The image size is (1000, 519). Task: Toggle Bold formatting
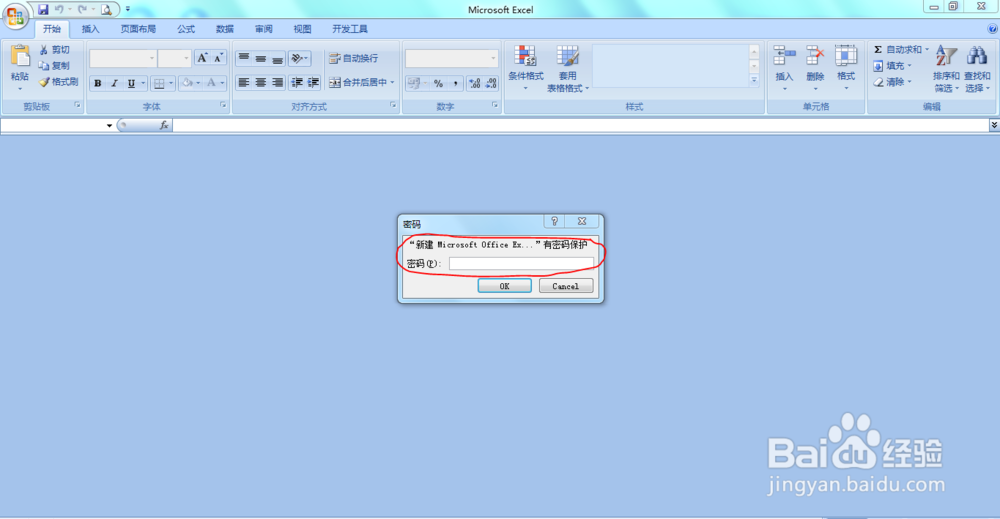coord(98,83)
